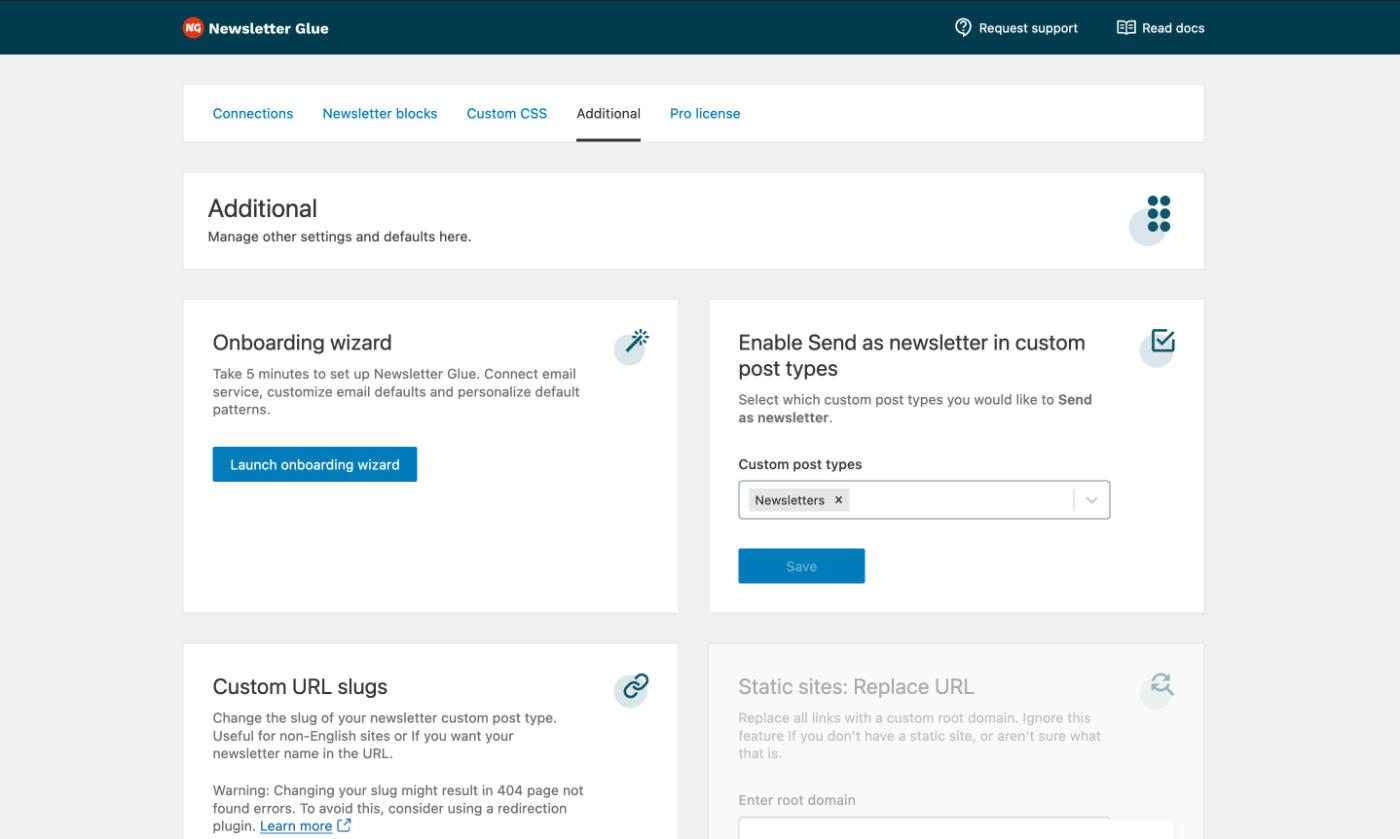Viewport: 1400px width, 839px height.
Task: Remove the Newsletters tag with its x
Action: pyautogui.click(x=838, y=500)
